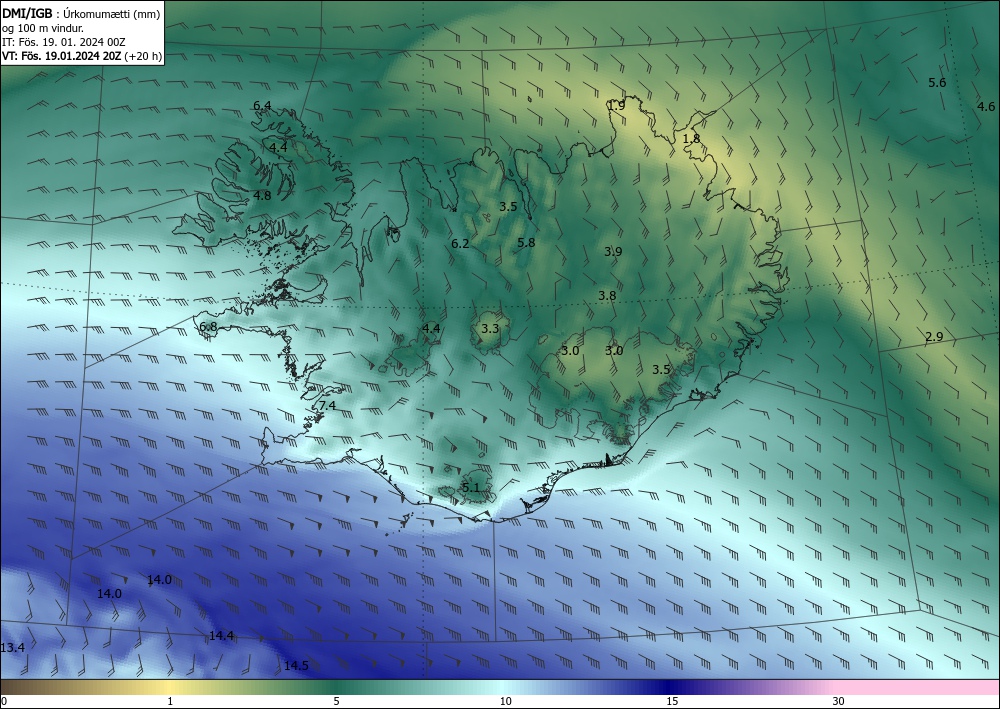Viewport: 1000px width, 709px height.
Task: Click the 5.6 value label
Action: pos(937,82)
